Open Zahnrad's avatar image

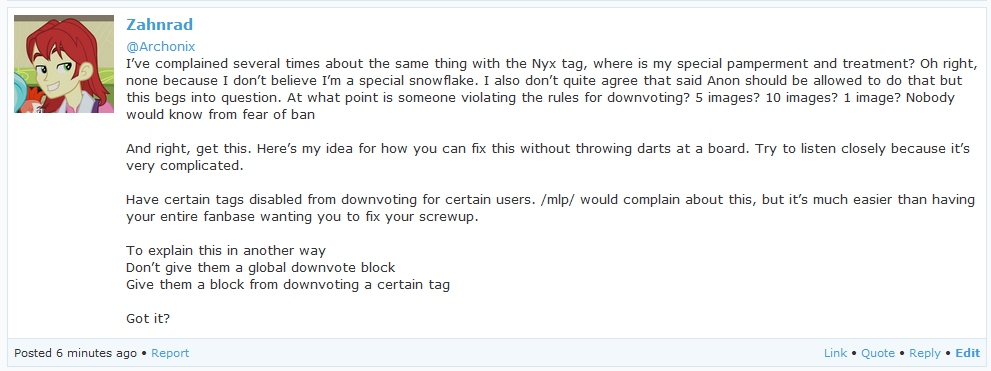click(64, 64)
